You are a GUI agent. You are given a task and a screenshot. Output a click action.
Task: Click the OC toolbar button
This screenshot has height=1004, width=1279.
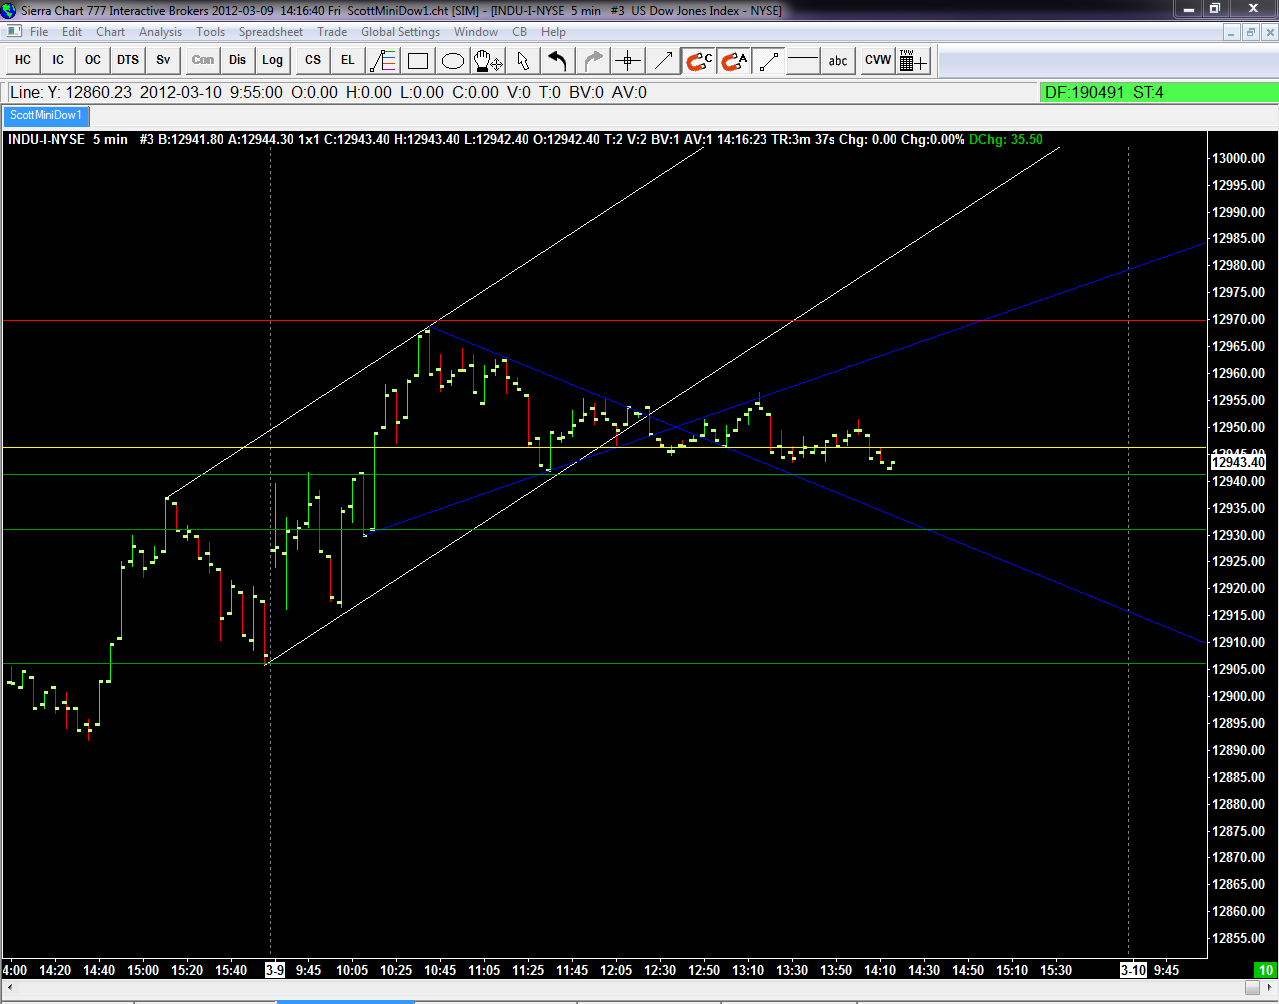coord(93,60)
